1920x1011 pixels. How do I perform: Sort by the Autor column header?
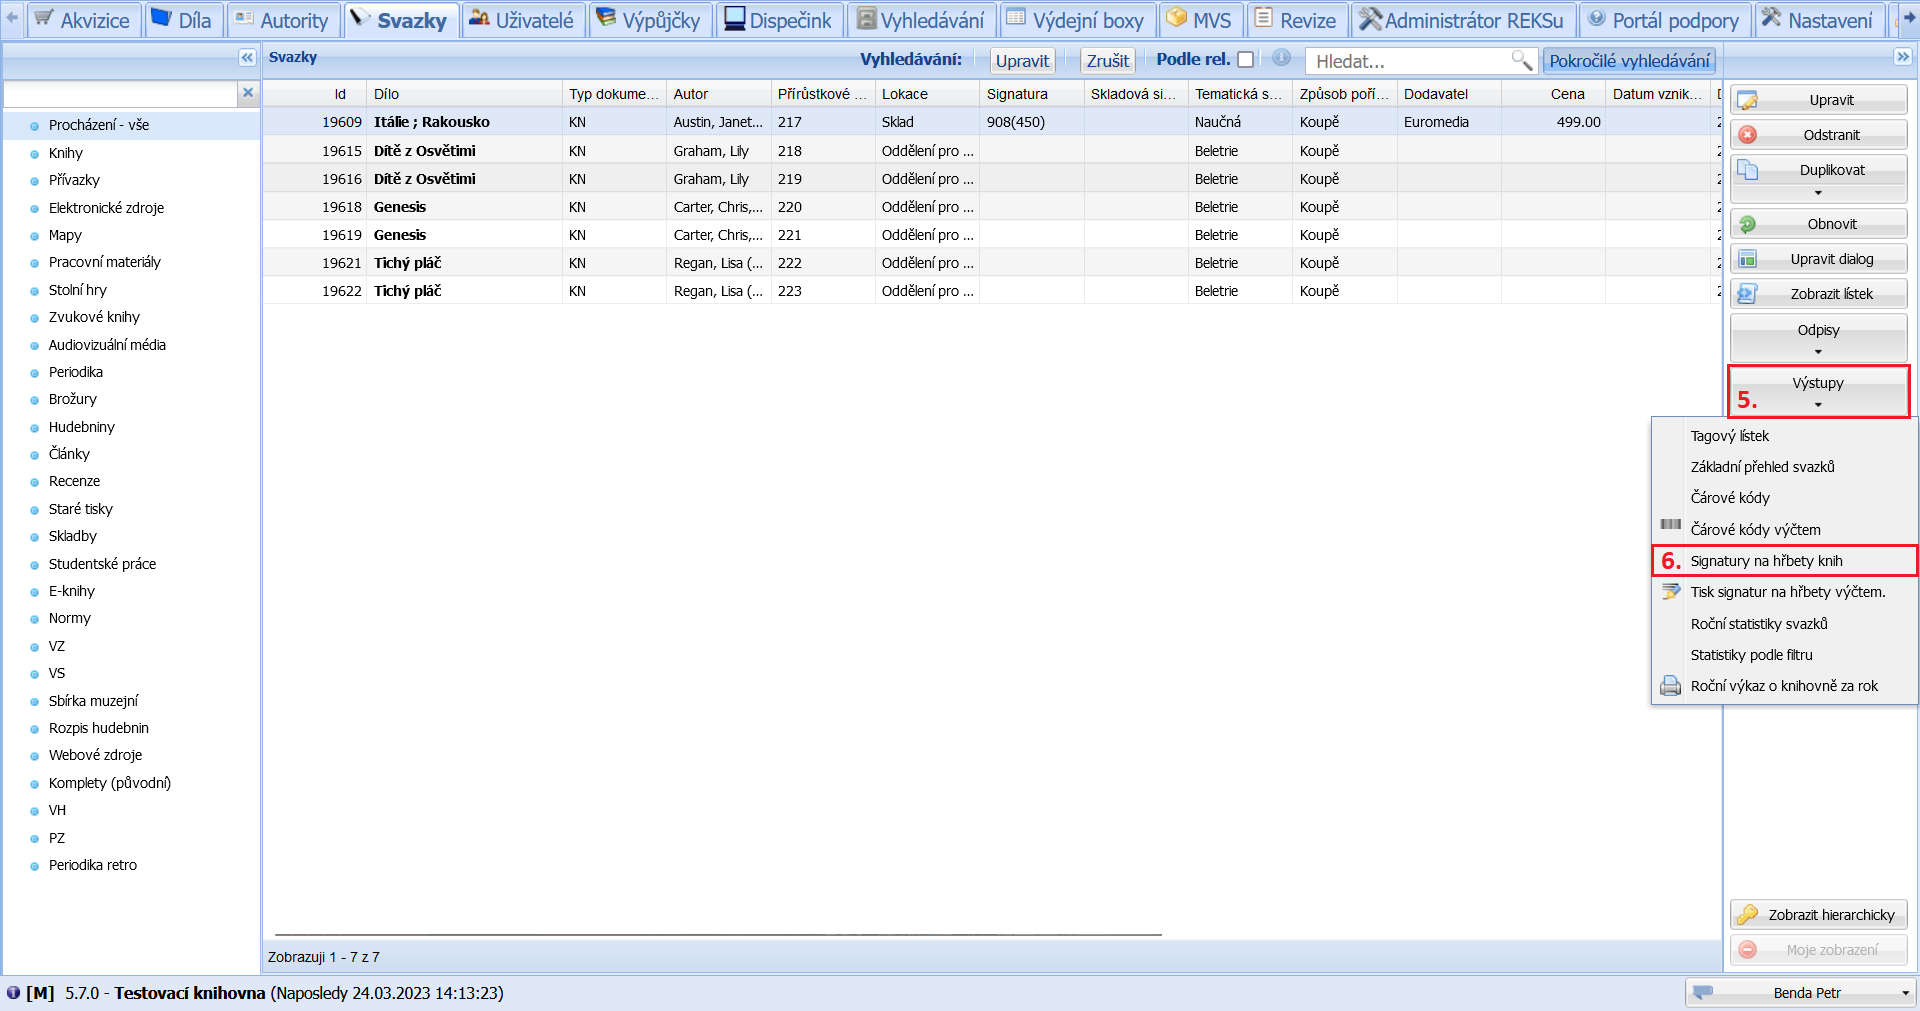coord(718,94)
